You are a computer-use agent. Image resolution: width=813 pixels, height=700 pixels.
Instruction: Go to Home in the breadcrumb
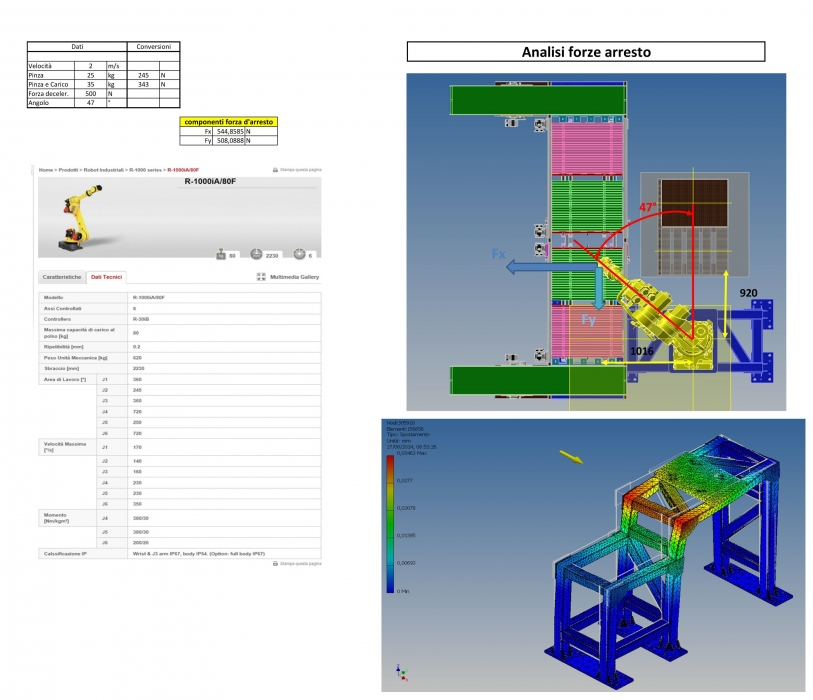click(45, 170)
